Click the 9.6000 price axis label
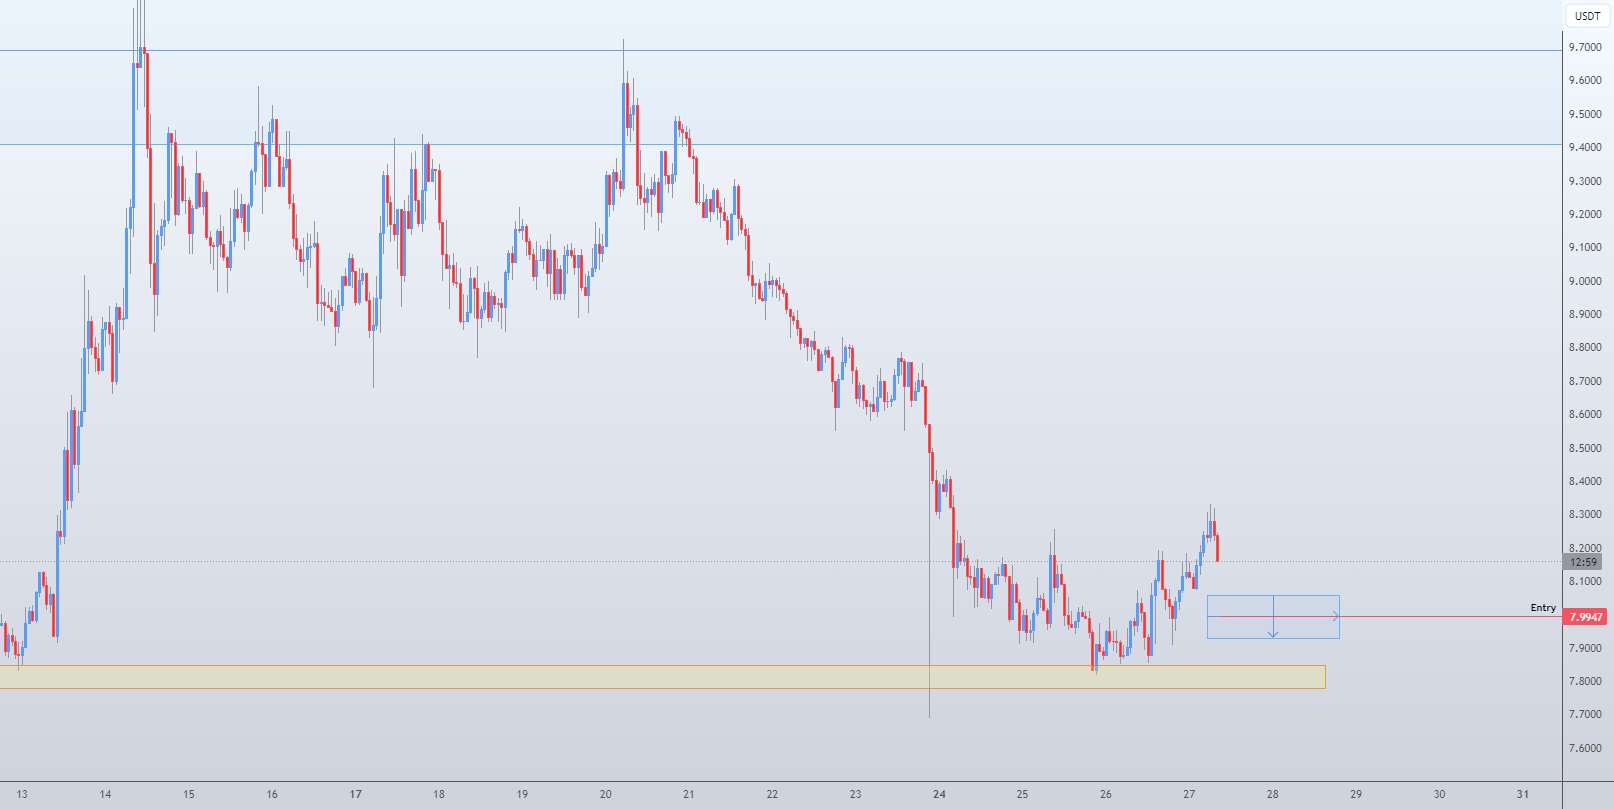Image resolution: width=1614 pixels, height=809 pixels. 1585,80
